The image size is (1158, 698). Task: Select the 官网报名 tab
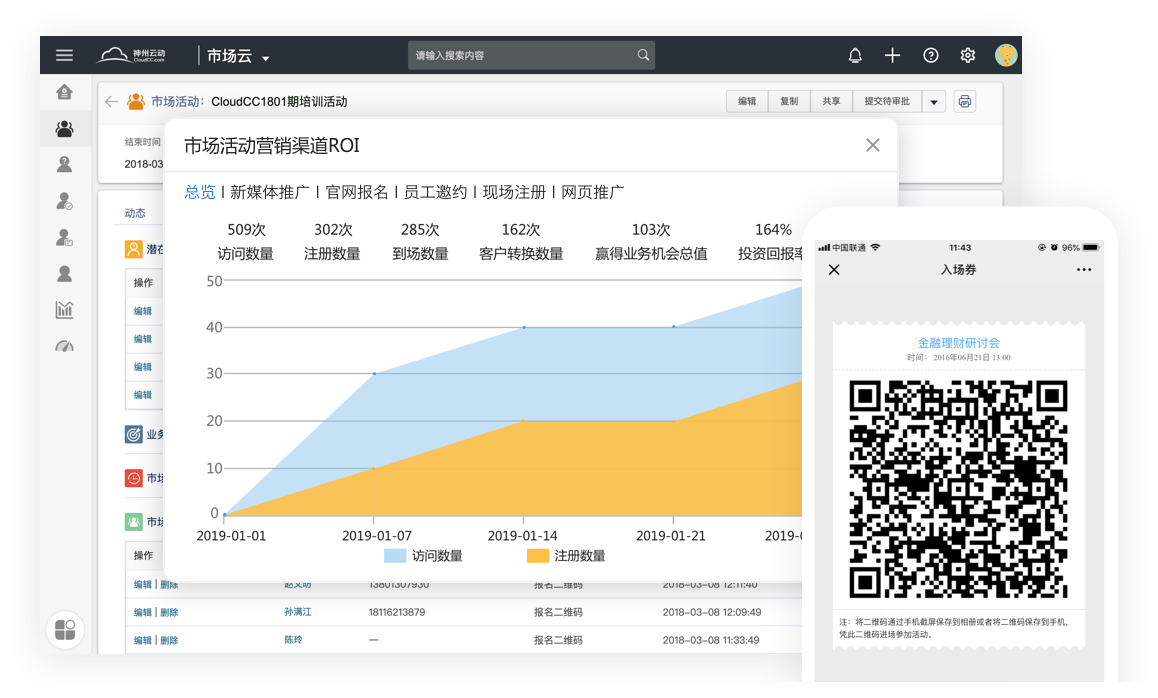click(357, 192)
